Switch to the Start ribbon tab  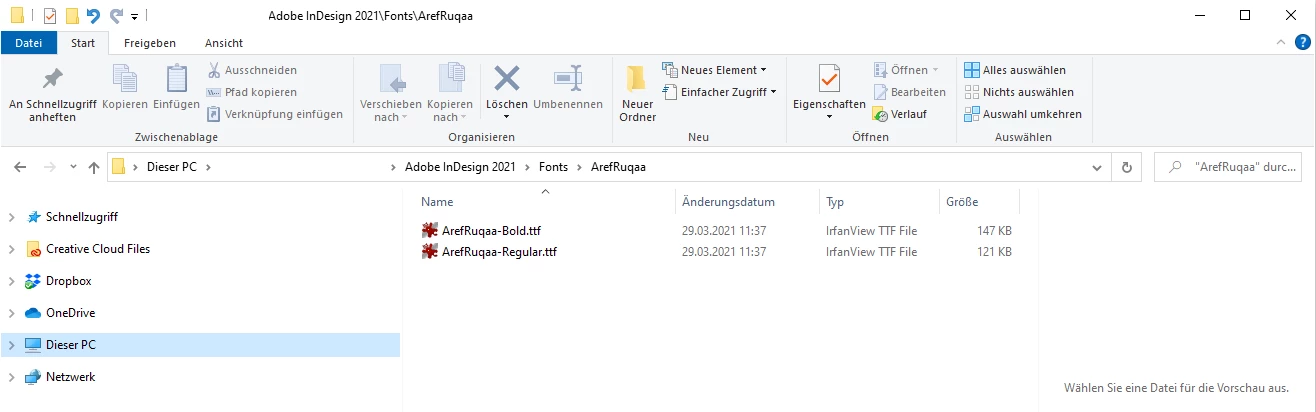[83, 43]
